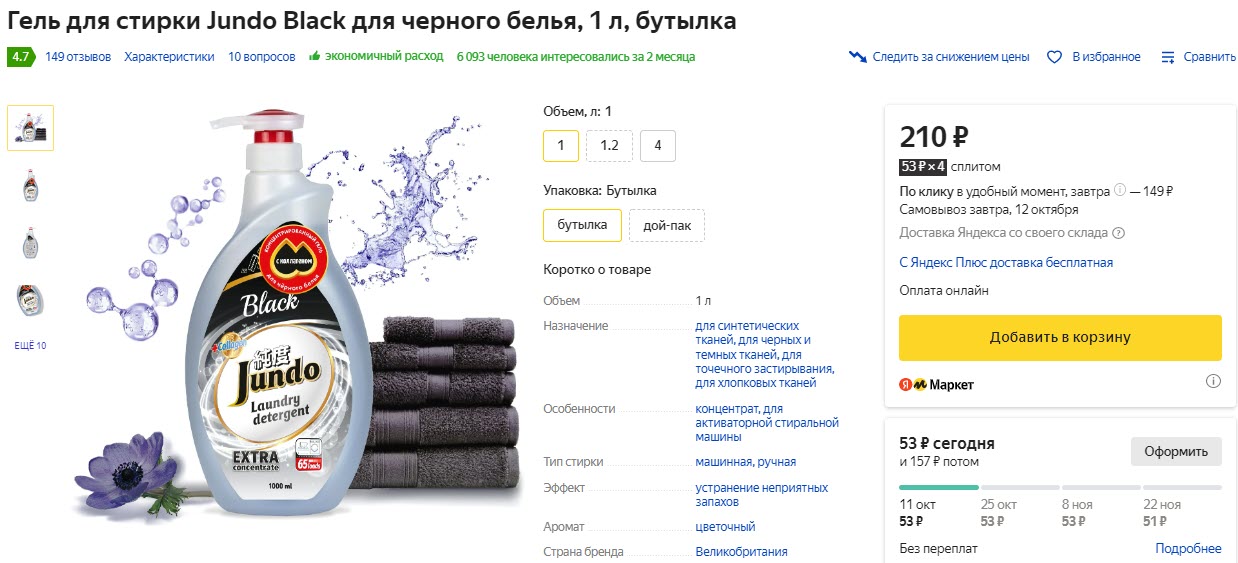This screenshot has height=563, width=1238.
Task: Click the thumbs-up economical usage icon
Action: tap(315, 57)
